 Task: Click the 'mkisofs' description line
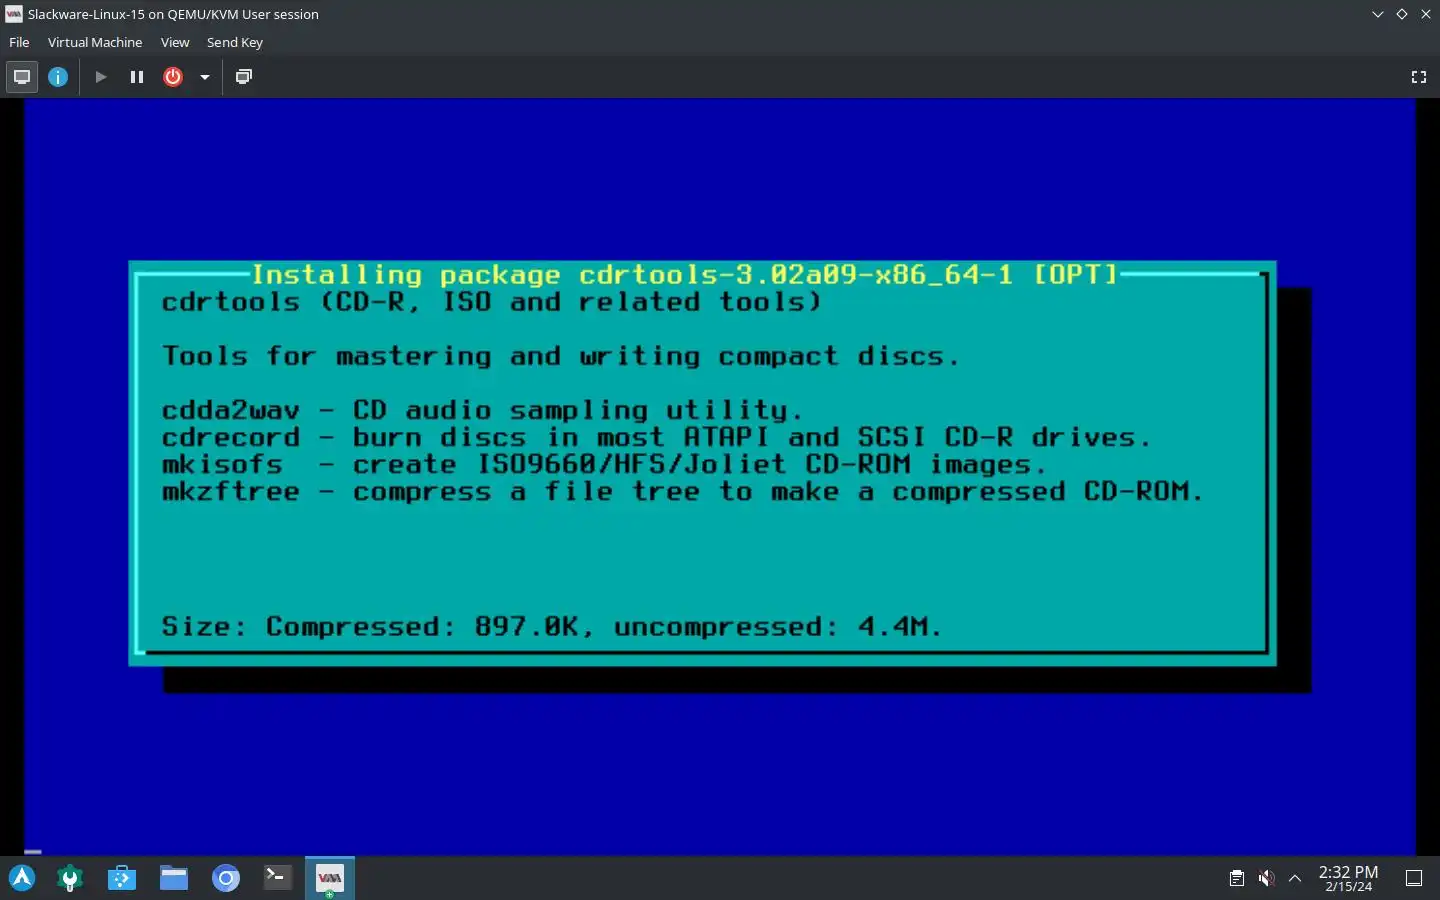pos(604,464)
